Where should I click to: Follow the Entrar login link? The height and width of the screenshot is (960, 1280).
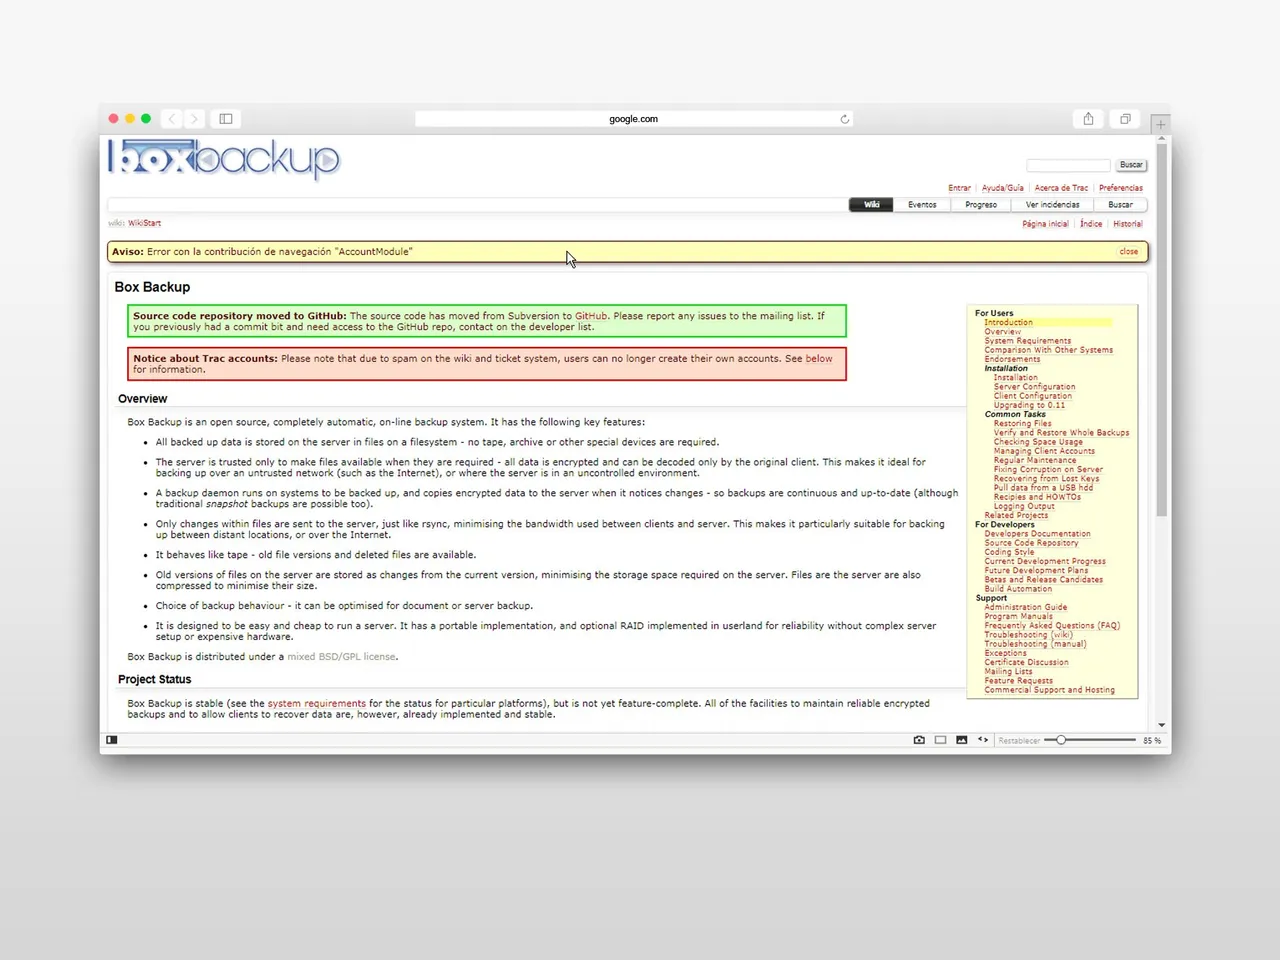tap(959, 188)
